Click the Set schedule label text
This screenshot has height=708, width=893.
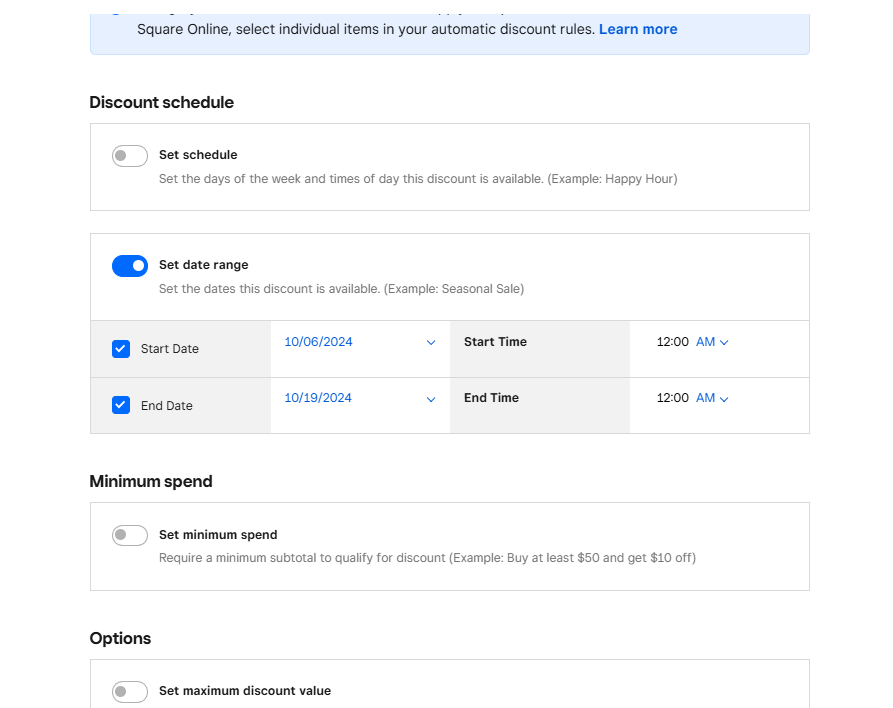pos(198,155)
